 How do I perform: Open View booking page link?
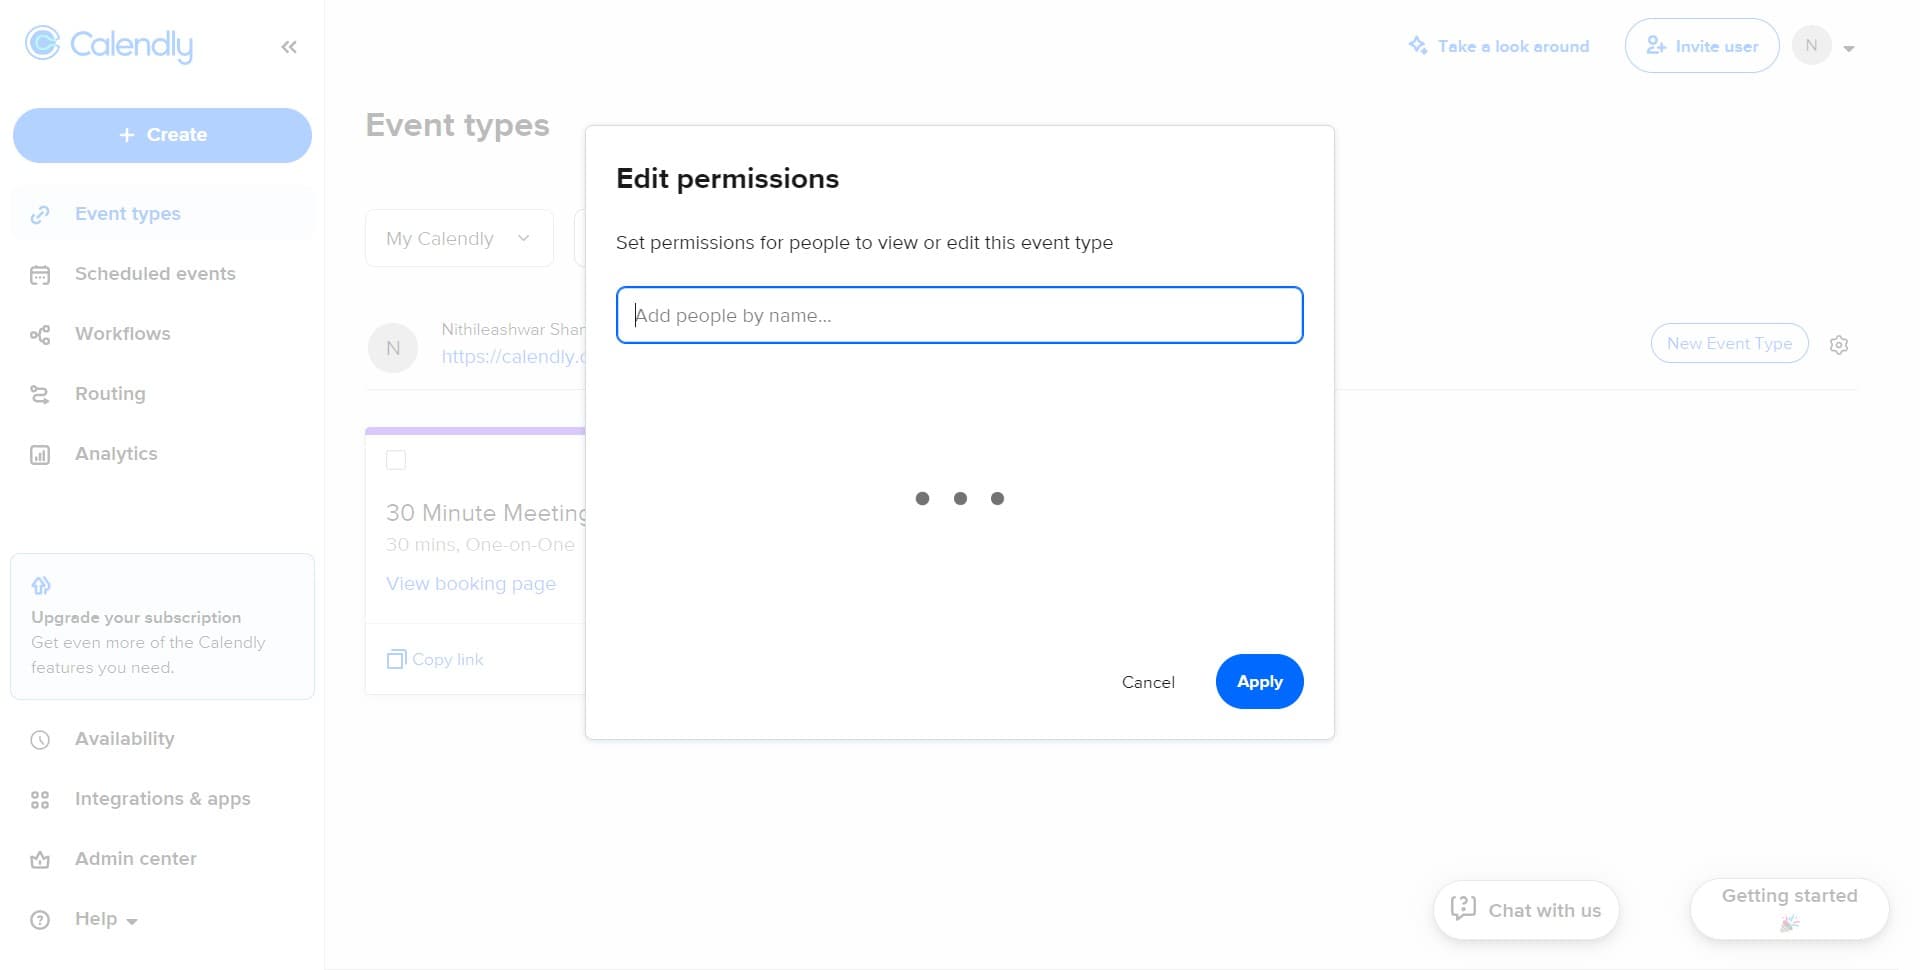(x=471, y=583)
